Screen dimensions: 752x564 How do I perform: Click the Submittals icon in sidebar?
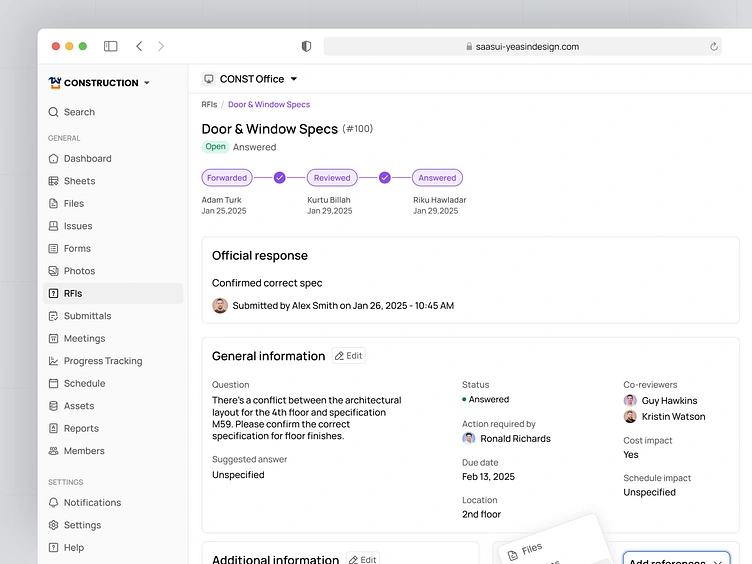pyautogui.click(x=53, y=316)
